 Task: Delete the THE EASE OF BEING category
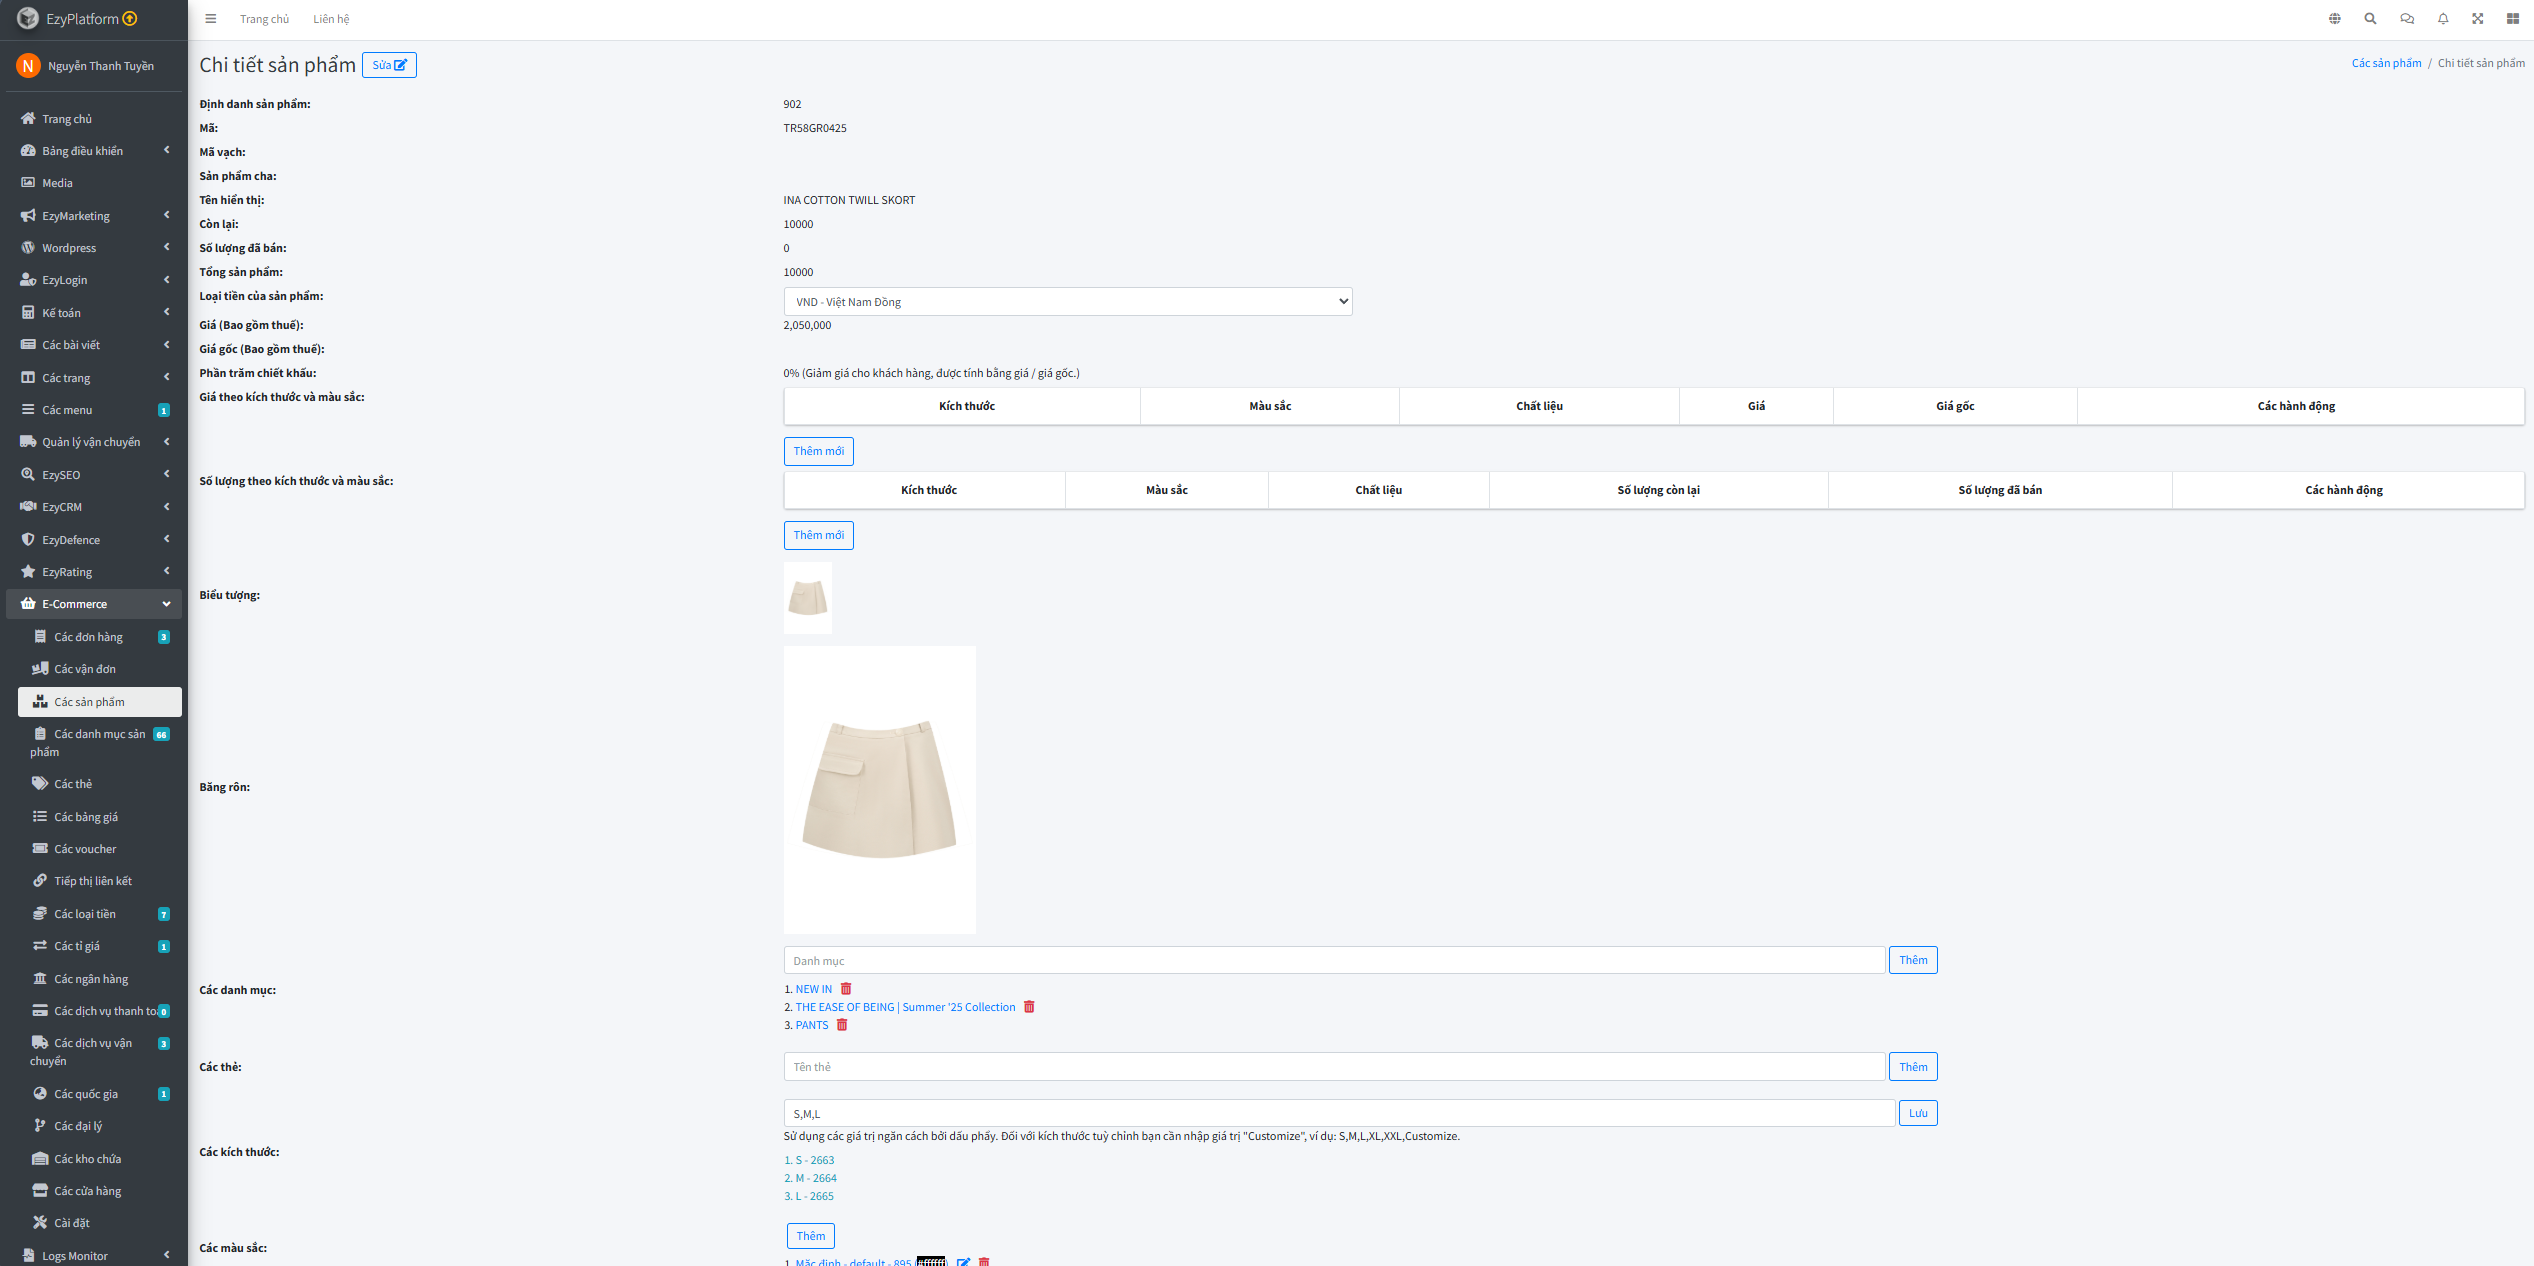(1029, 1007)
